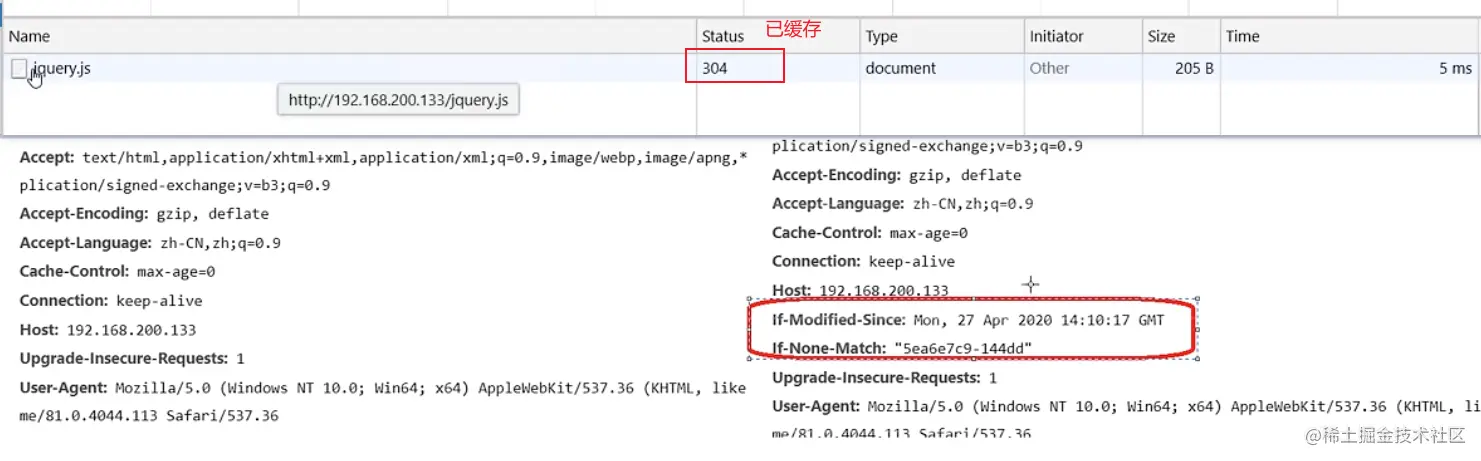Click left panel User-Agent line
Viewport: 1481px width, 461px height.
(383, 387)
